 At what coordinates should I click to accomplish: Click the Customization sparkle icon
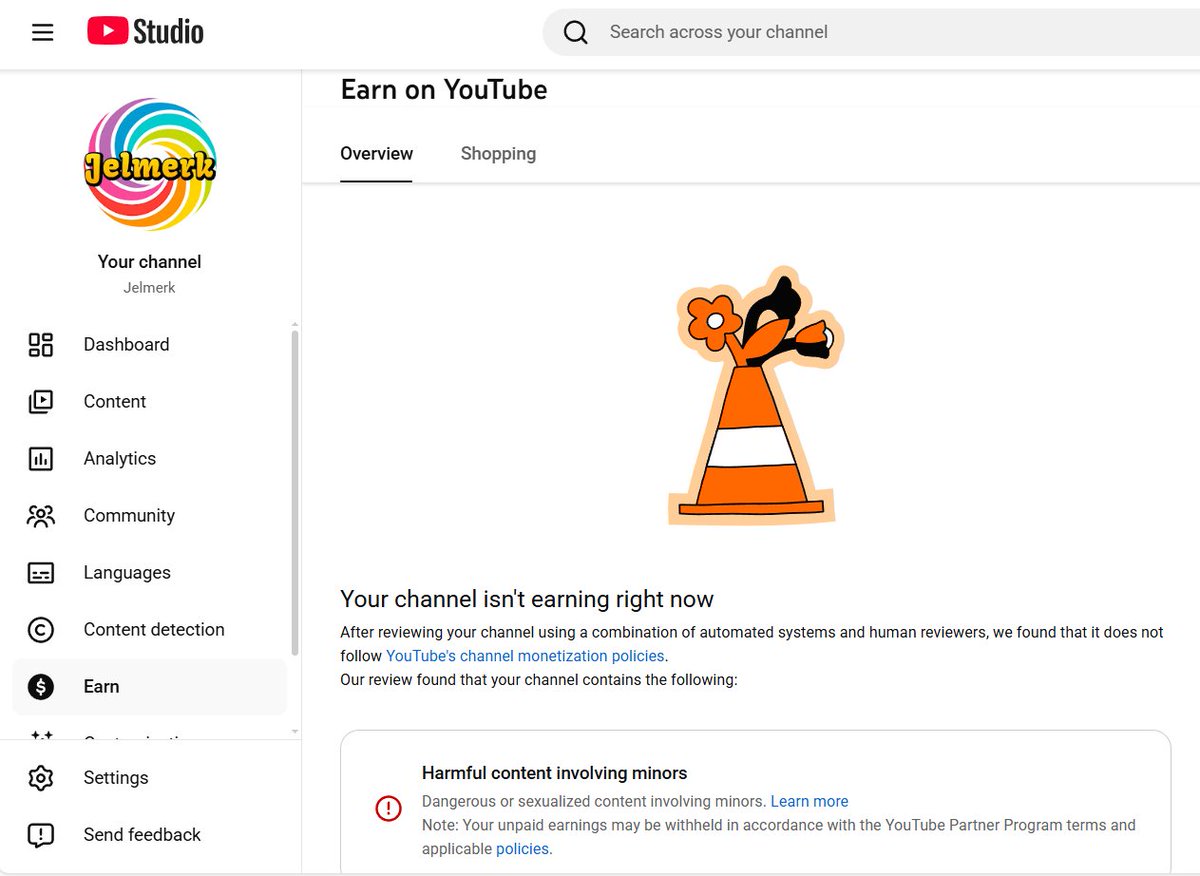click(x=41, y=737)
